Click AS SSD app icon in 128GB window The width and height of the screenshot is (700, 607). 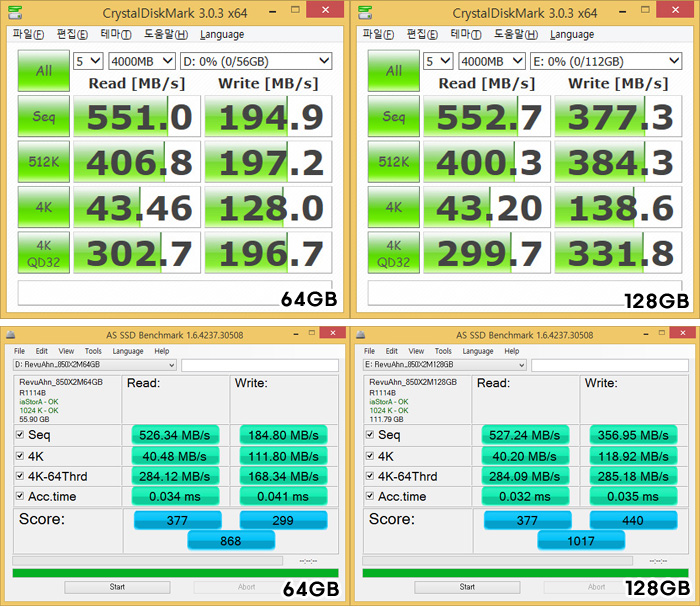(361, 335)
